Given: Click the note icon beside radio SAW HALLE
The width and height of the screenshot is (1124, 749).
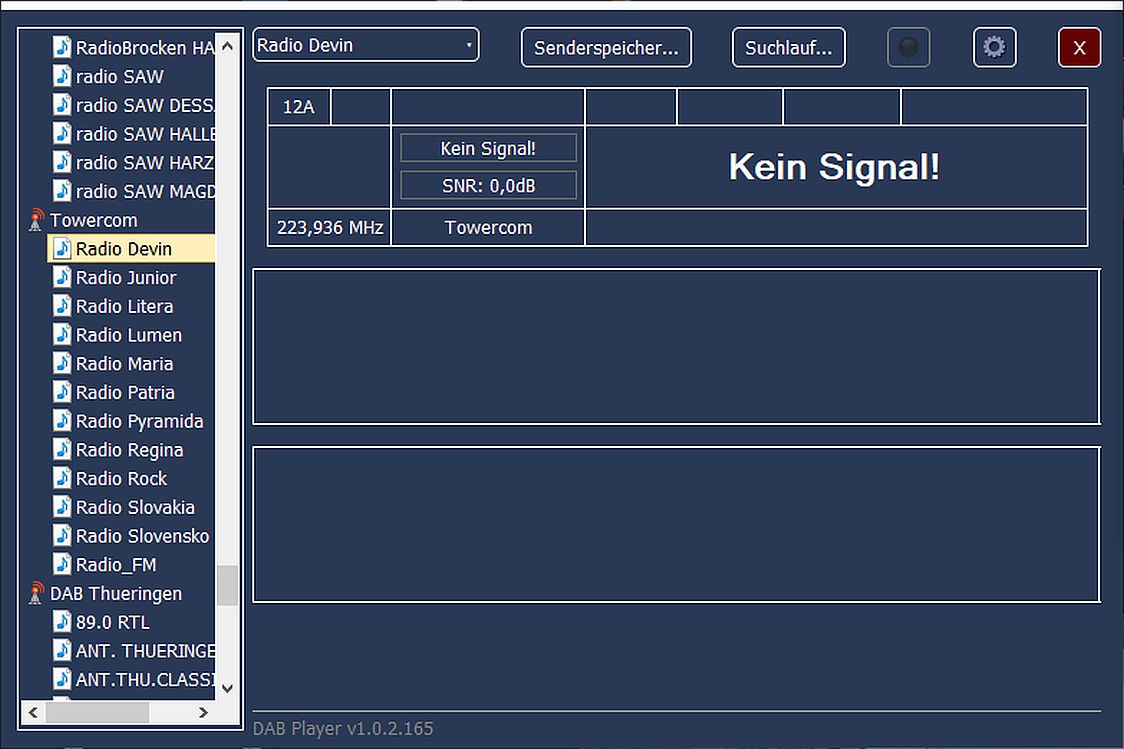Looking at the screenshot, I should coord(62,133).
